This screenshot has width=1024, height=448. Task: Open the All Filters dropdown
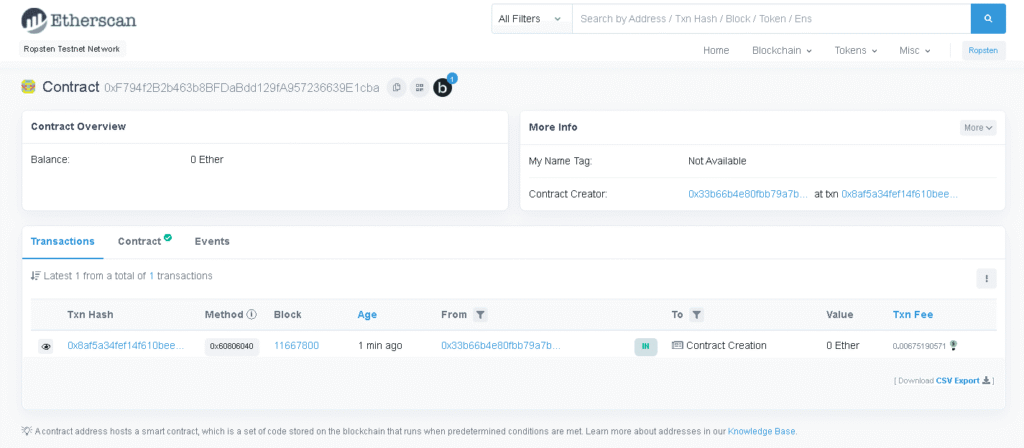(x=530, y=19)
